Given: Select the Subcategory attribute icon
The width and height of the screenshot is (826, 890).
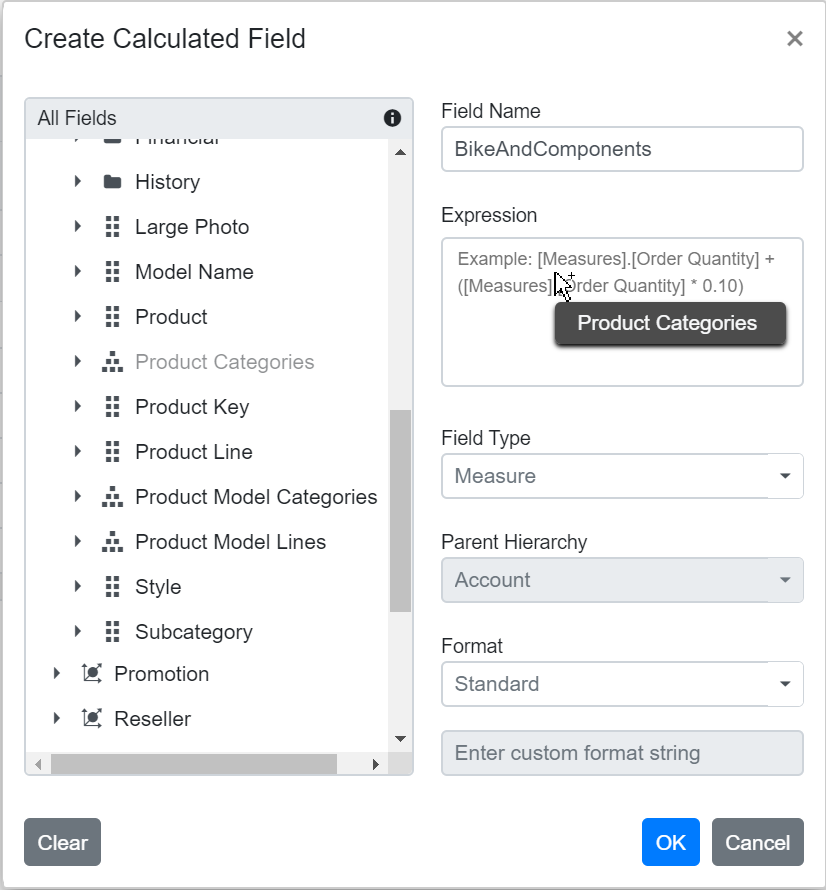Looking at the screenshot, I should [112, 632].
